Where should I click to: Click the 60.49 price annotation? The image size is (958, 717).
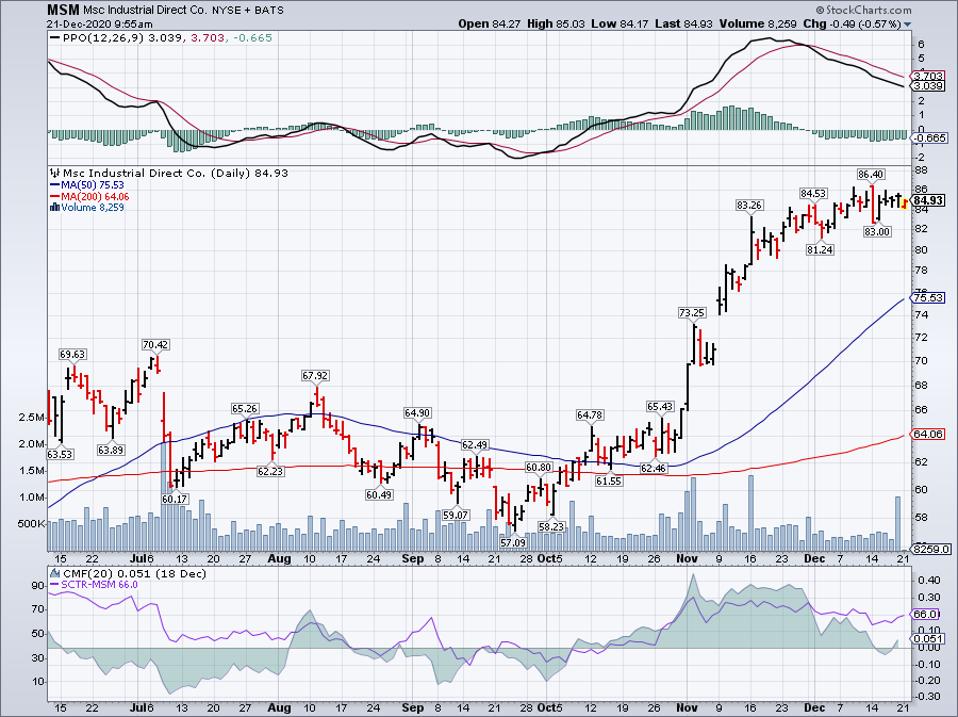click(379, 495)
